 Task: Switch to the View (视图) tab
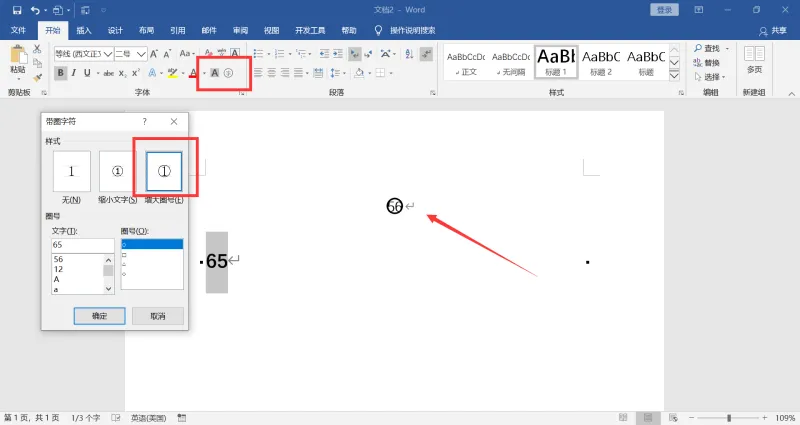click(x=271, y=31)
